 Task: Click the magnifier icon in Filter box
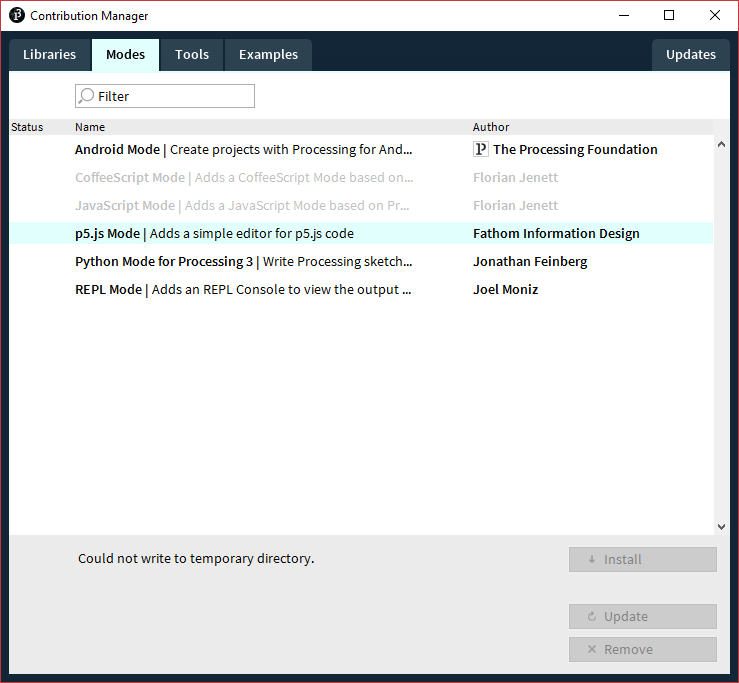click(86, 96)
